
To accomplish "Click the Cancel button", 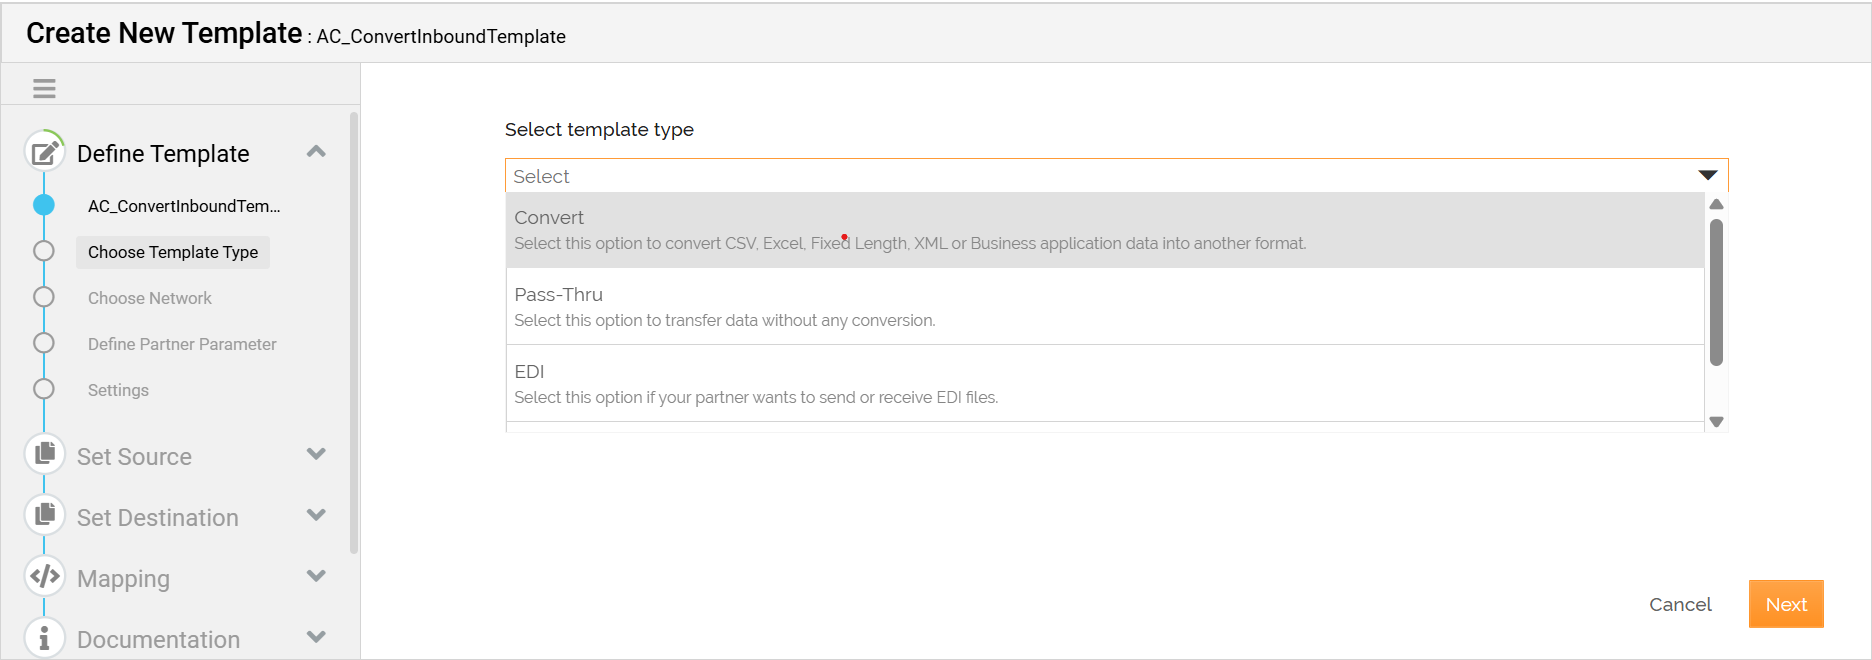I will [1680, 604].
